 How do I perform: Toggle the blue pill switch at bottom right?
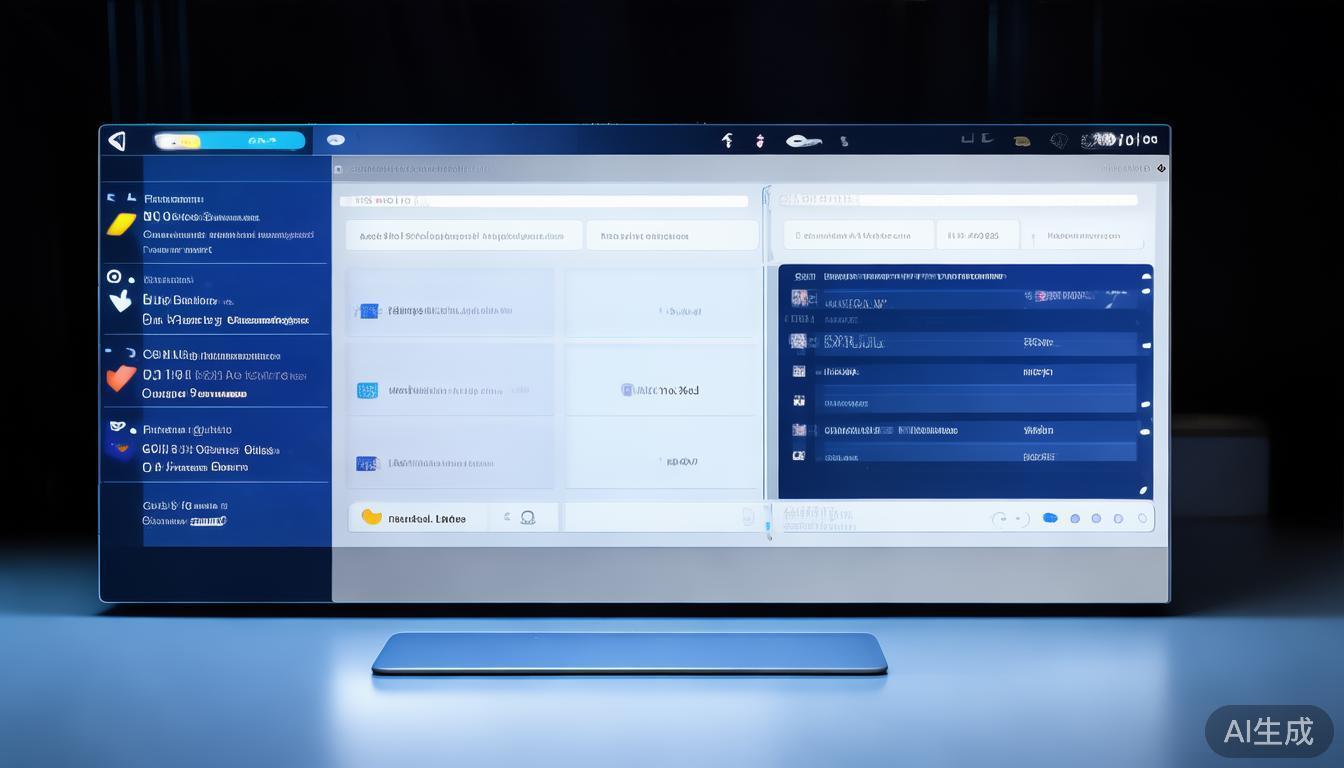1050,518
